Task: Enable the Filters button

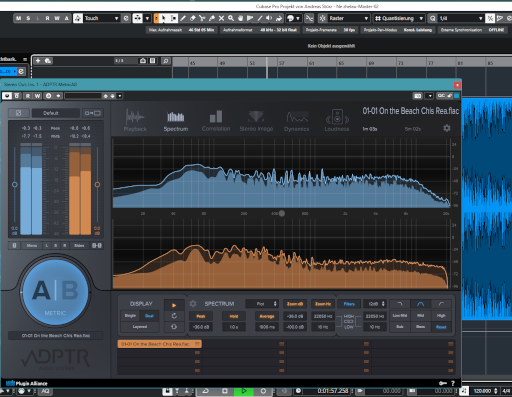Action: (x=349, y=304)
